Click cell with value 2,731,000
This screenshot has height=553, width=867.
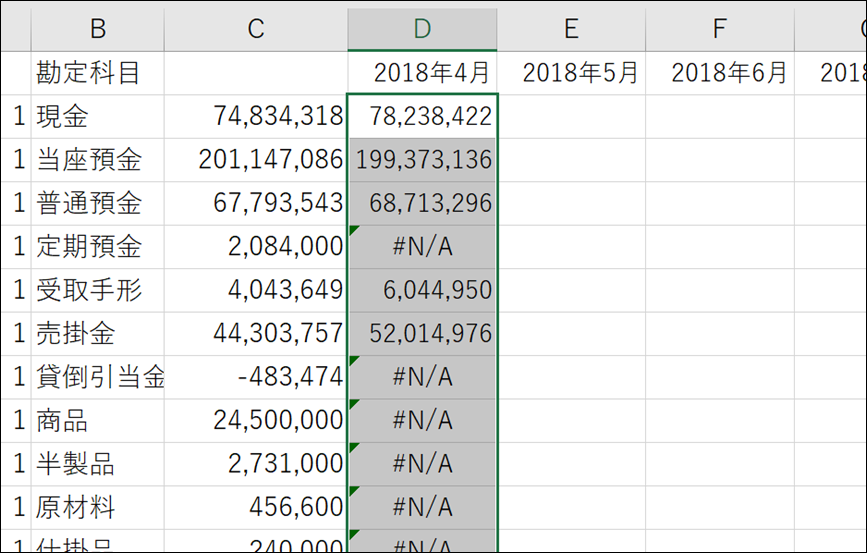[256, 464]
